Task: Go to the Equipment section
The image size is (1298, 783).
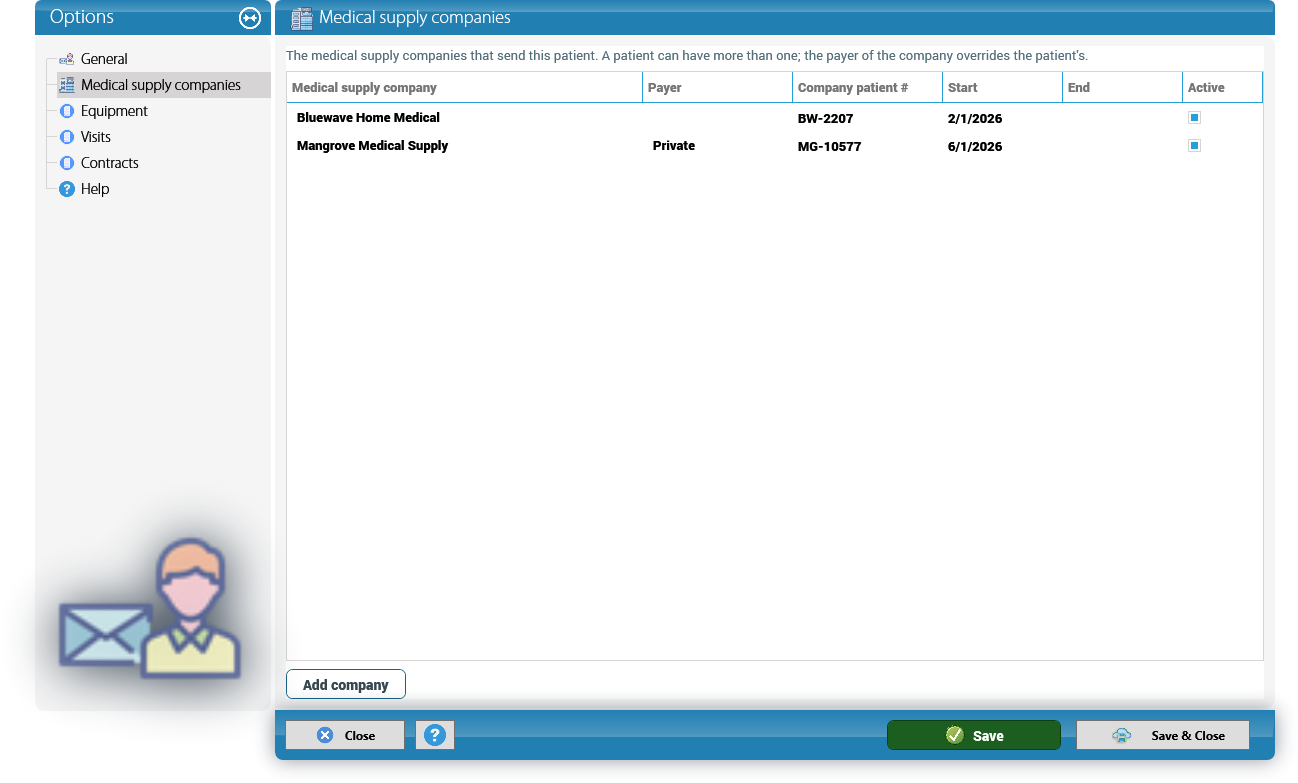Action: pyautogui.click(x=114, y=111)
